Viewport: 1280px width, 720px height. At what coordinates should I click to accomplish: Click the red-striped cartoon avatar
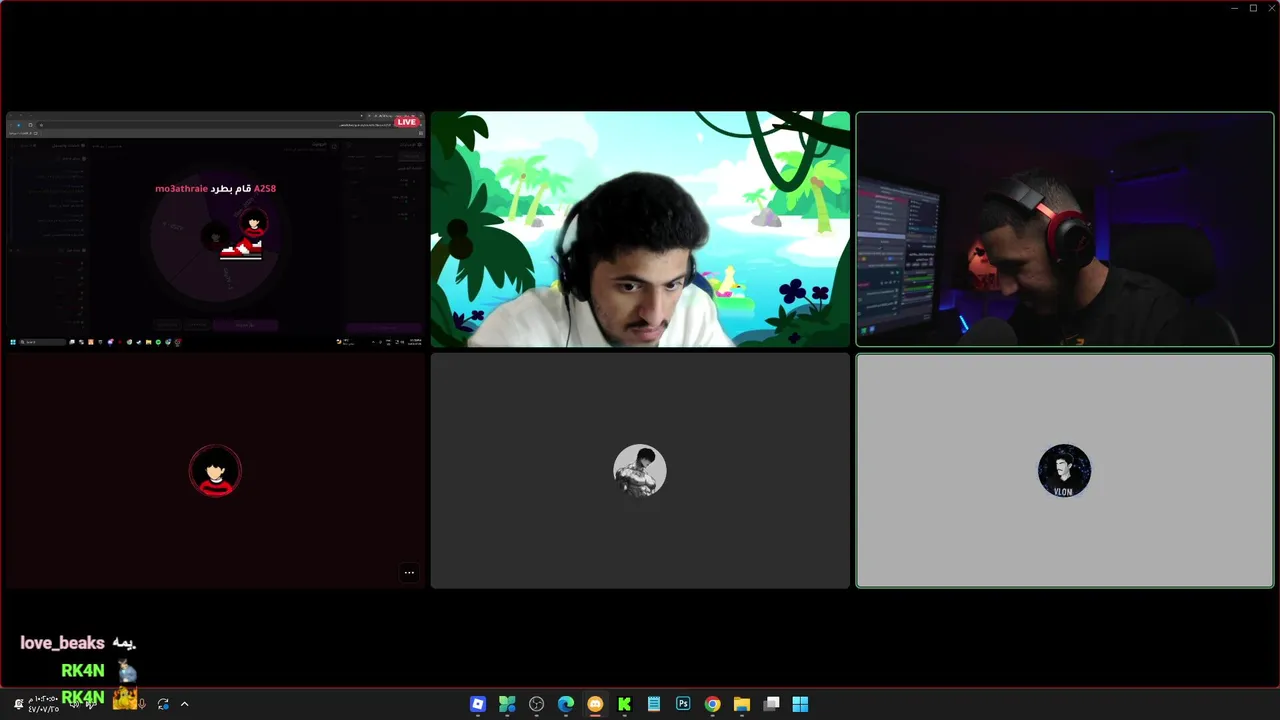click(x=215, y=470)
